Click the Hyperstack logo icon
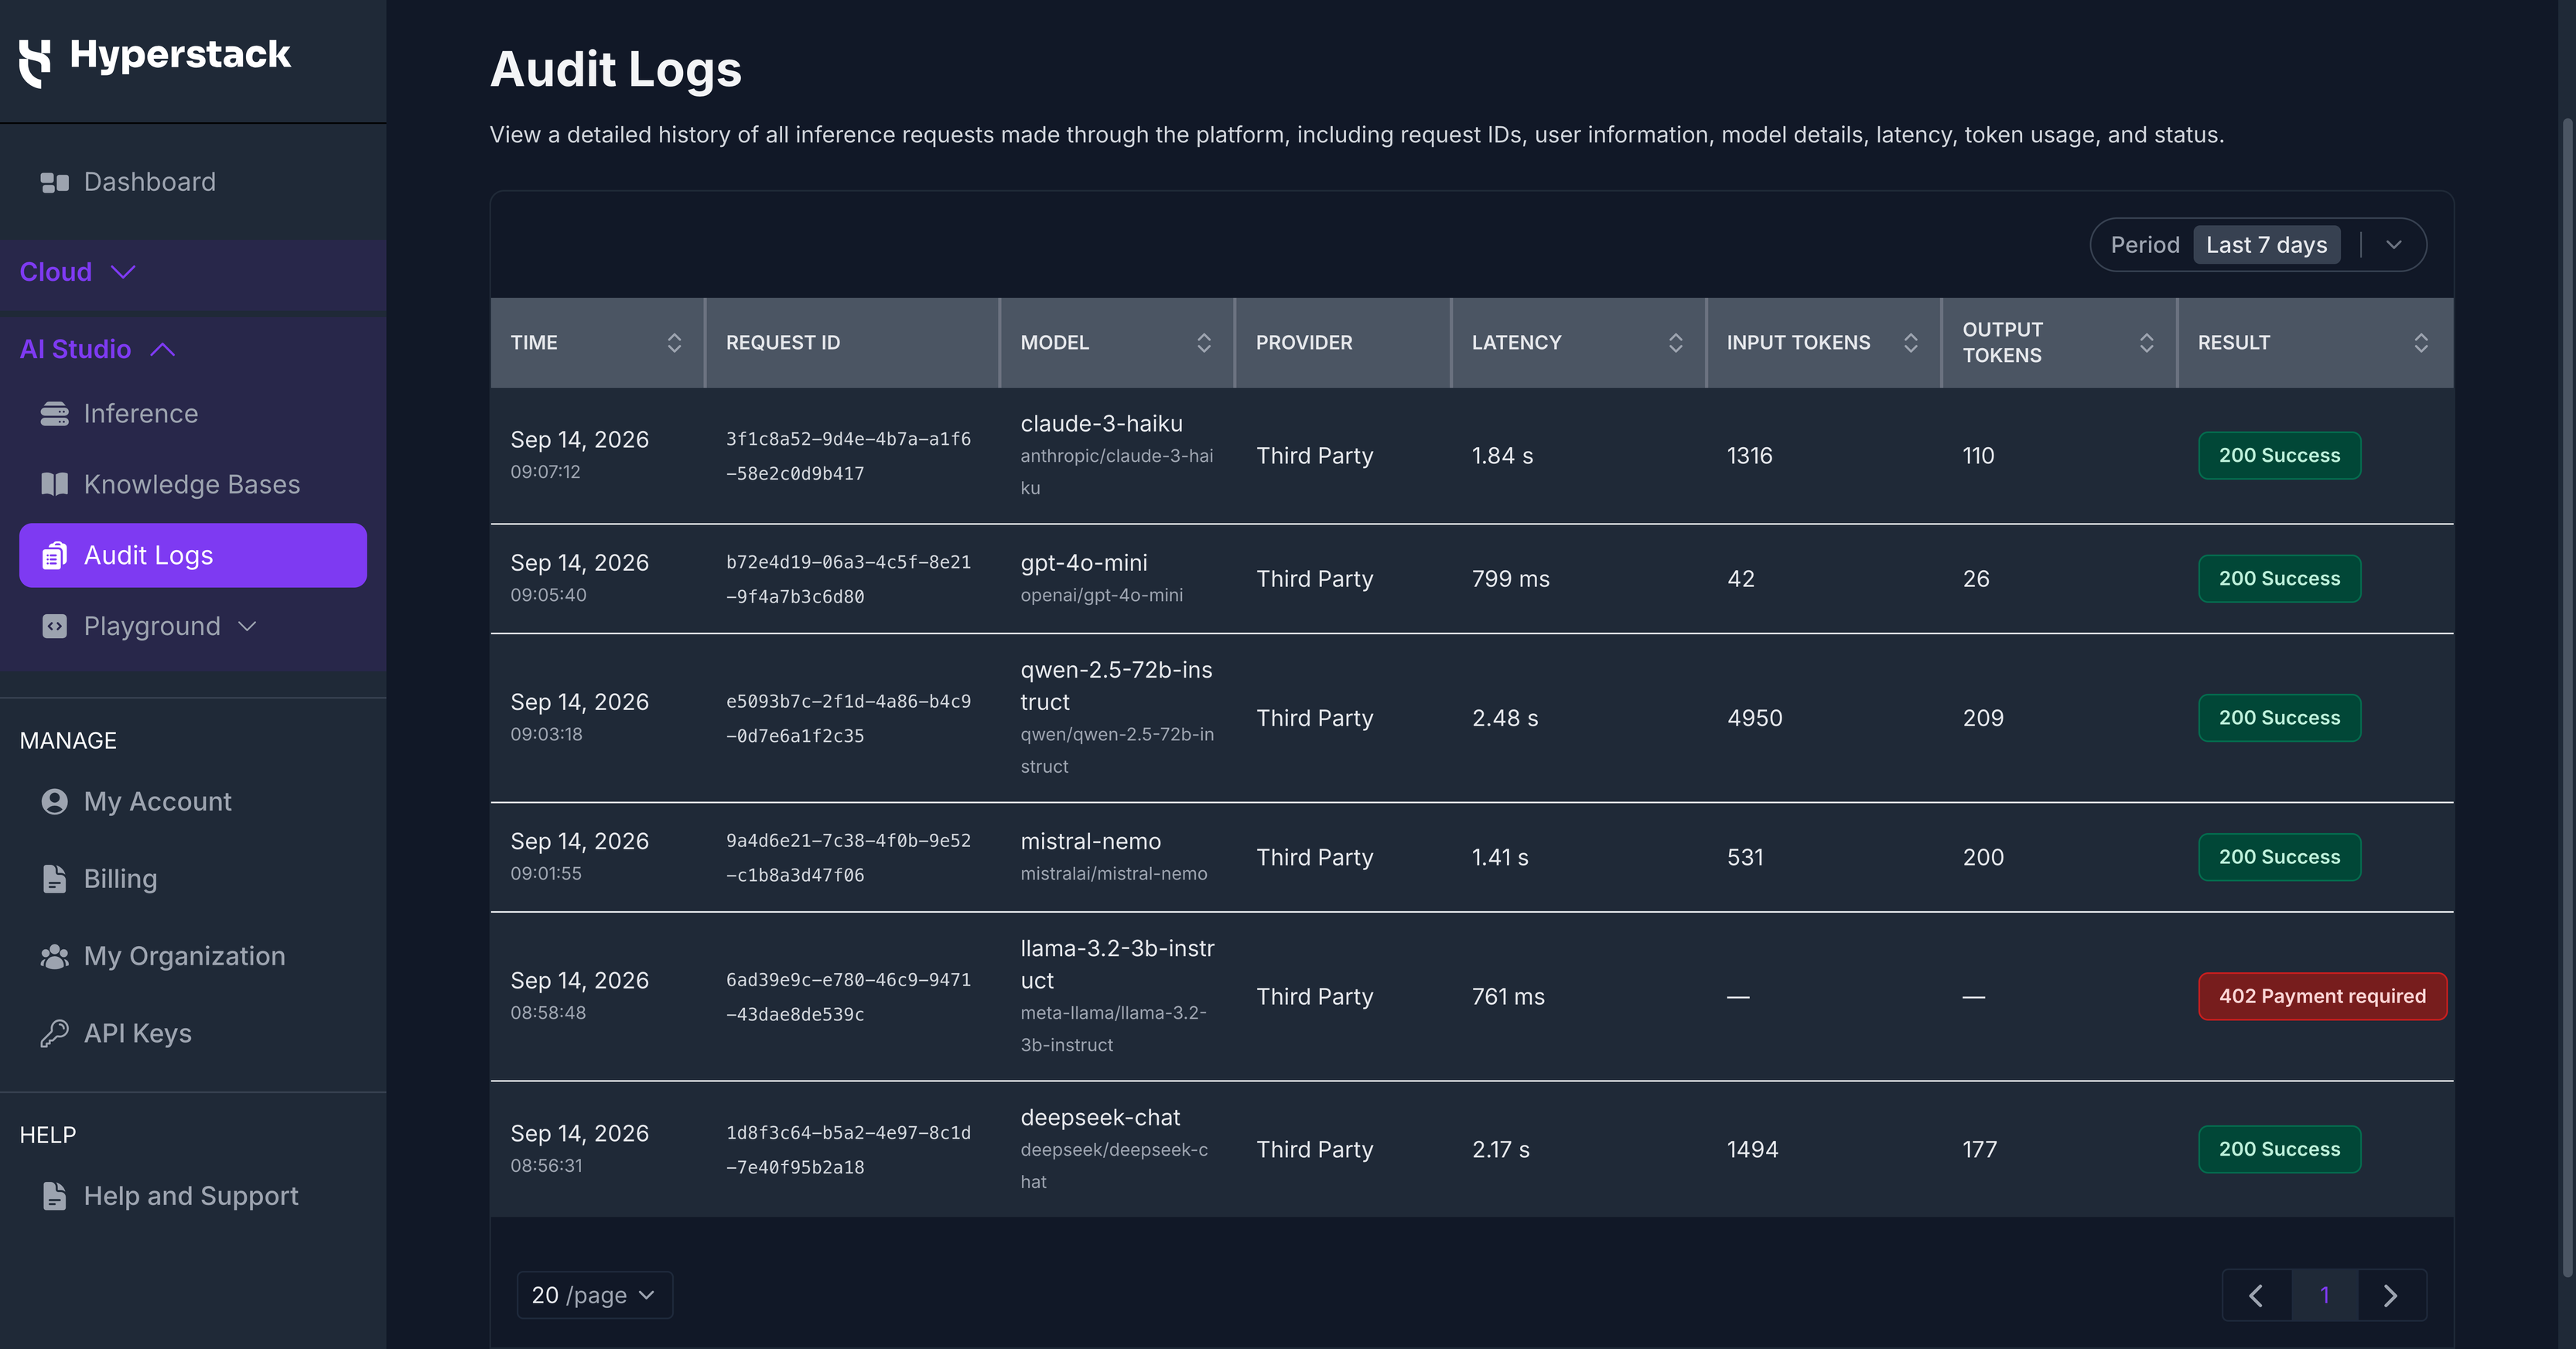 coord(35,63)
